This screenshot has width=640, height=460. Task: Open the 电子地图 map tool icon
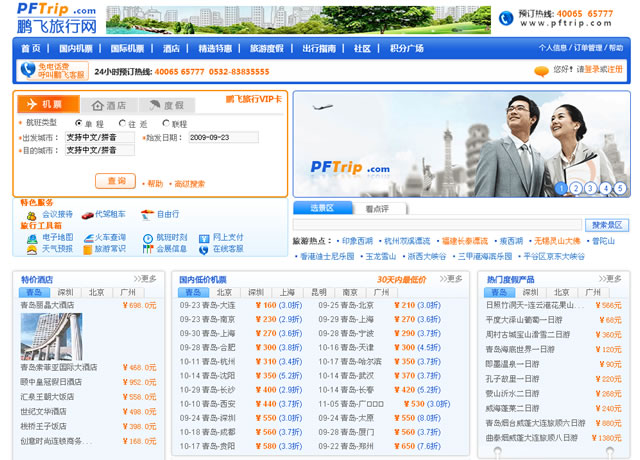tap(31, 237)
